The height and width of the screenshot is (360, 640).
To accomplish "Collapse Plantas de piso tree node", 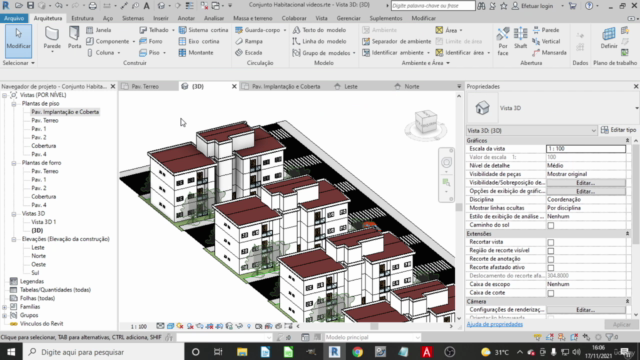I will [x=13, y=104].
